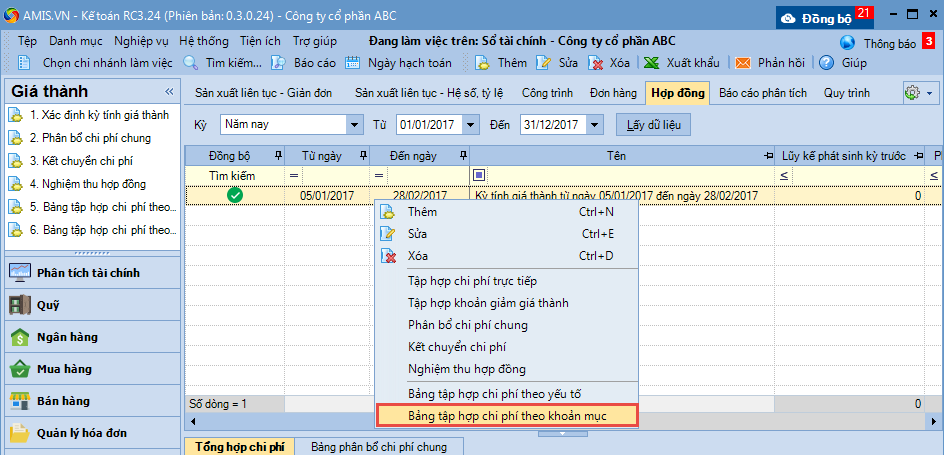The width and height of the screenshot is (944, 455).
Task: Expand the Kỳ period dropdown
Action: [x=354, y=125]
